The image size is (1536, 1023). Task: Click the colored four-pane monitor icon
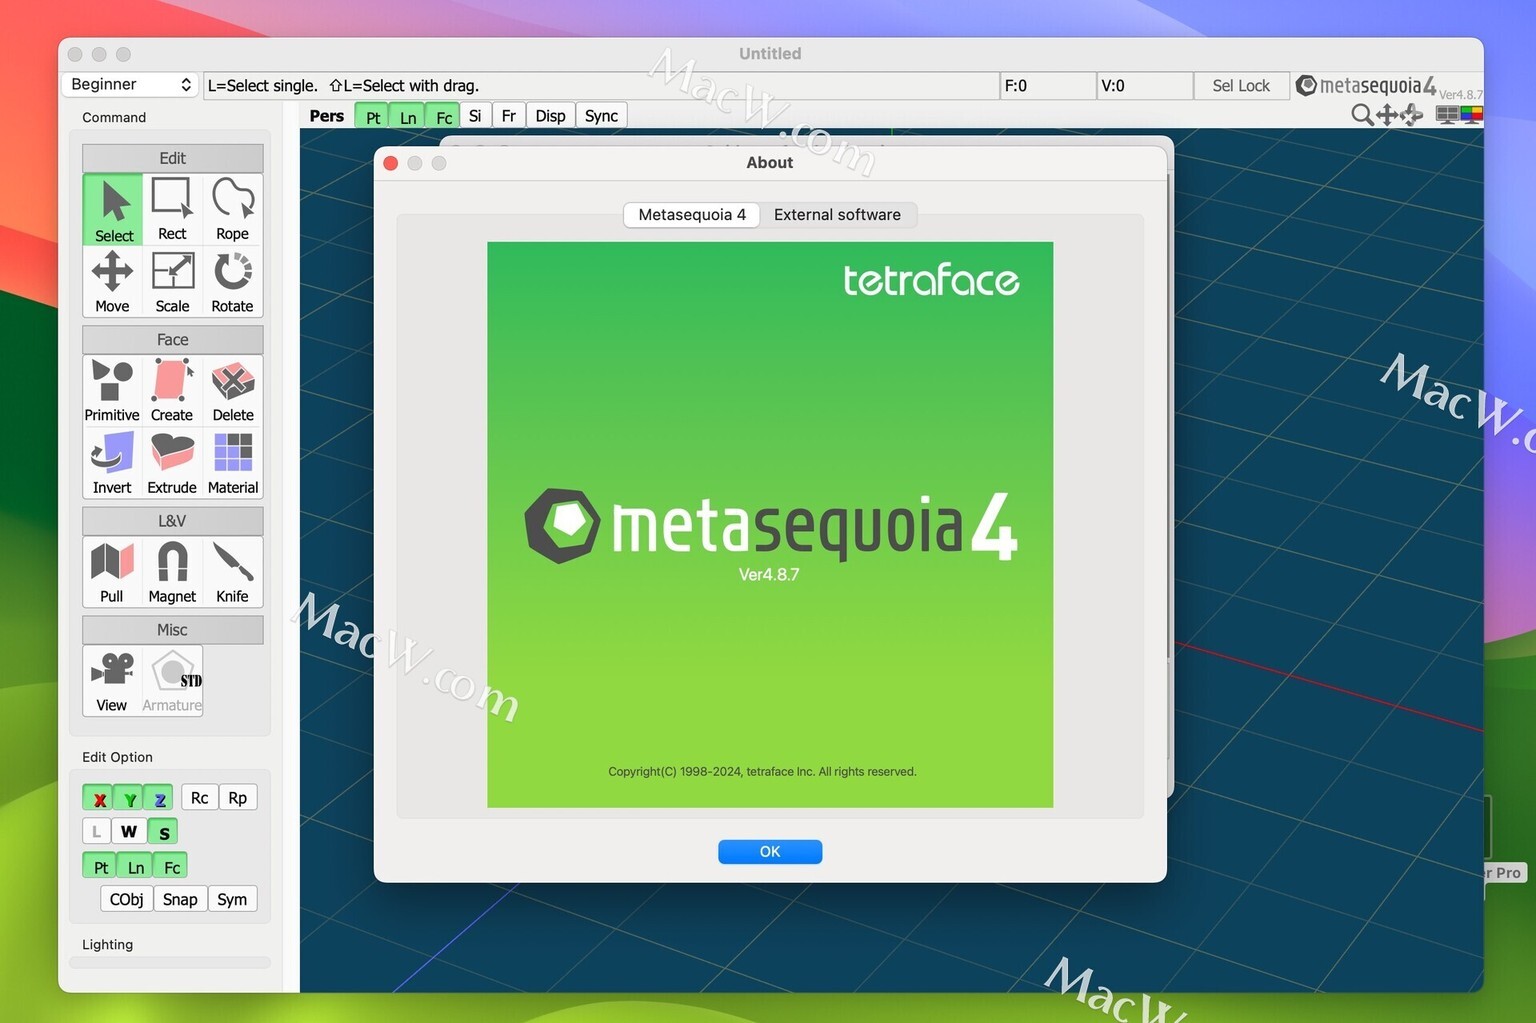[1471, 114]
